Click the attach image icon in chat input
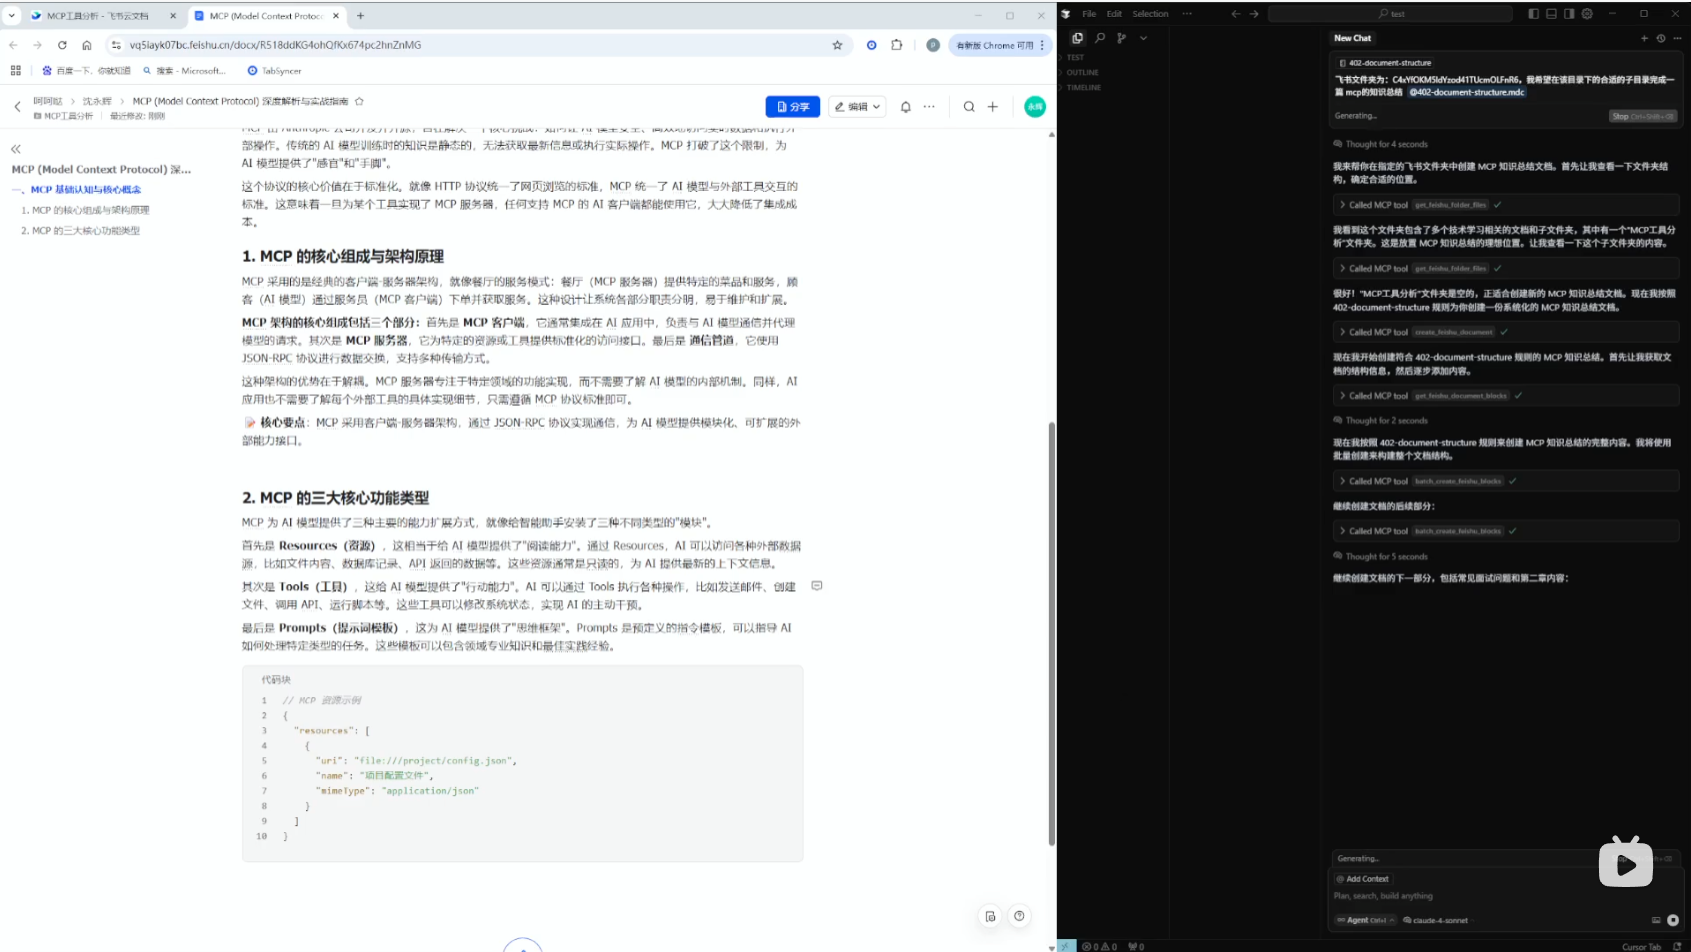Viewport: 1691px width, 952px height. (x=1656, y=921)
